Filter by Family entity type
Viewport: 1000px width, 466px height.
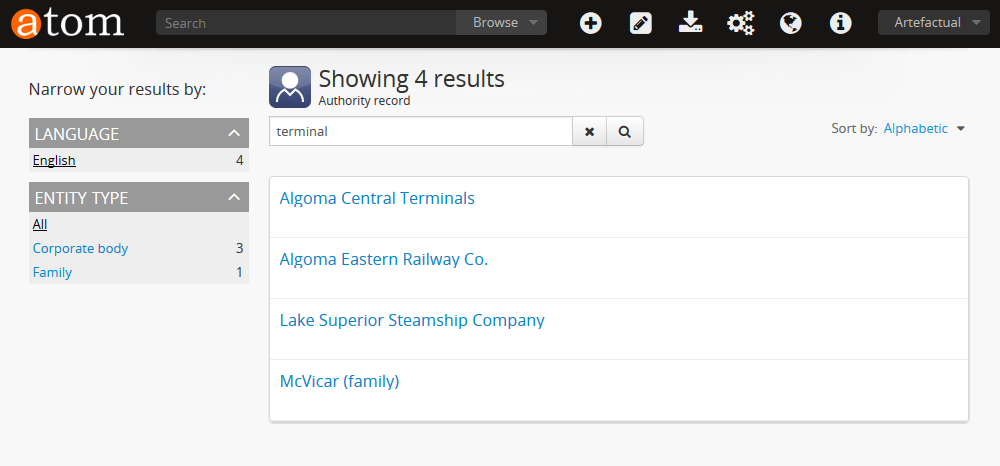52,272
